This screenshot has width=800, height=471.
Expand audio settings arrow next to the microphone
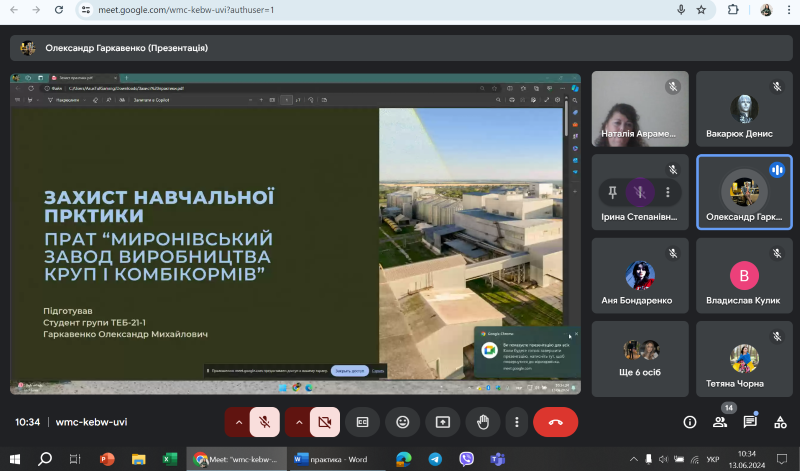238,422
